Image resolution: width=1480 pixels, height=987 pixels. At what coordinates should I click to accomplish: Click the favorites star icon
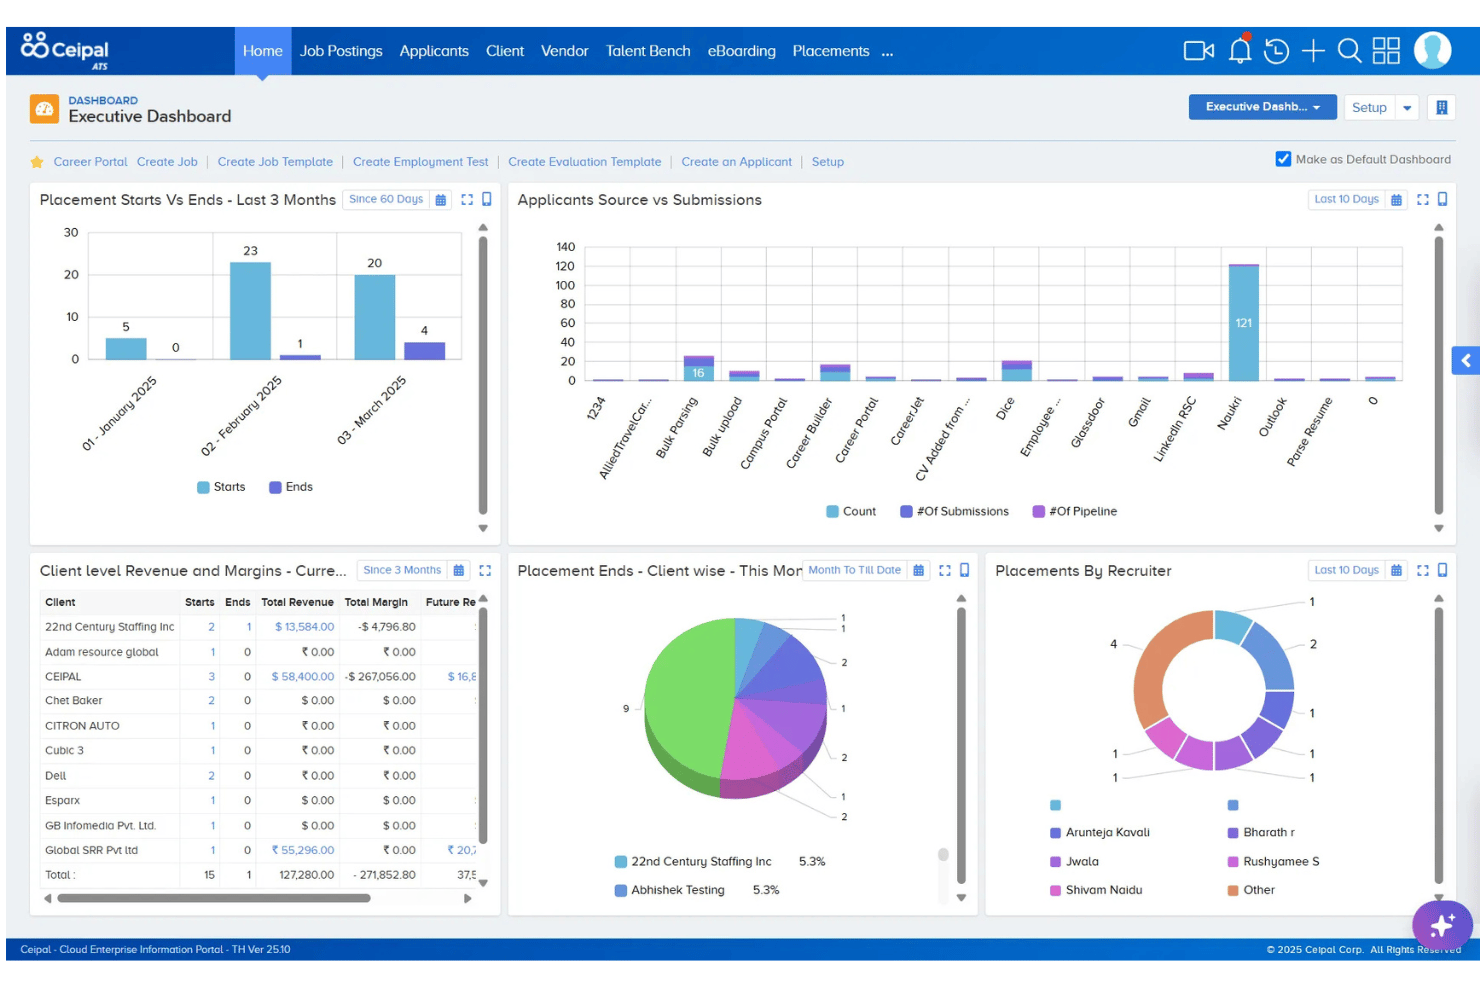coord(37,162)
